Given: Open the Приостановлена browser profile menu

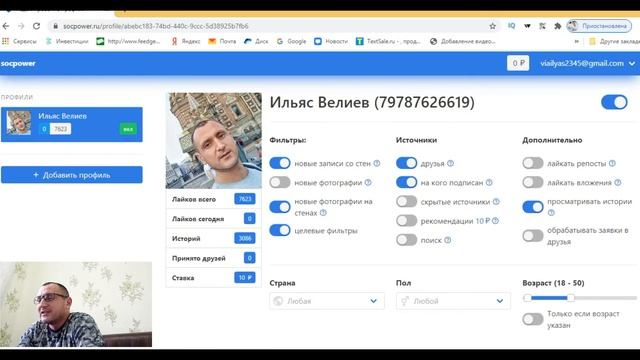Looking at the screenshot, I should tap(599, 26).
